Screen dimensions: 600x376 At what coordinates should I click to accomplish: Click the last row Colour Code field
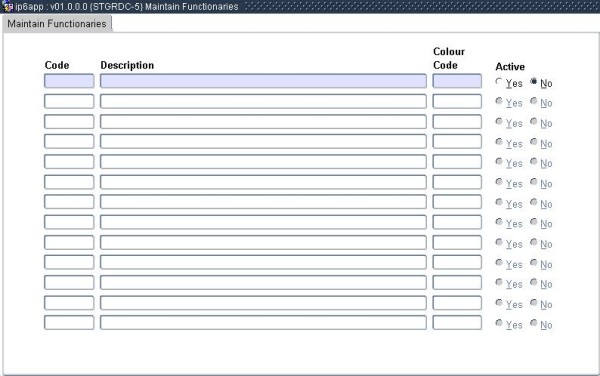pyautogui.click(x=457, y=322)
